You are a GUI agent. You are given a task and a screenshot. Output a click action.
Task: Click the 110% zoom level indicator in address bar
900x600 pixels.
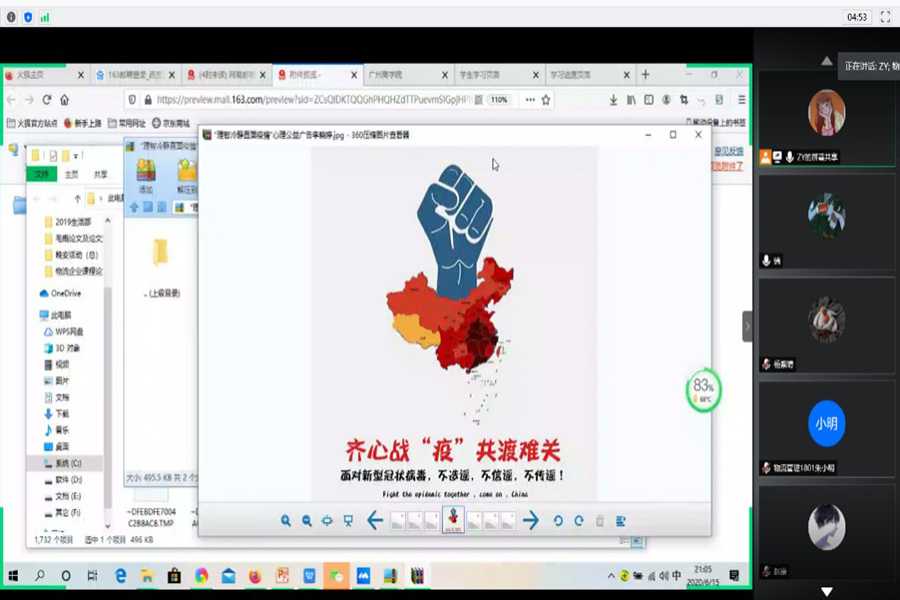[499, 100]
